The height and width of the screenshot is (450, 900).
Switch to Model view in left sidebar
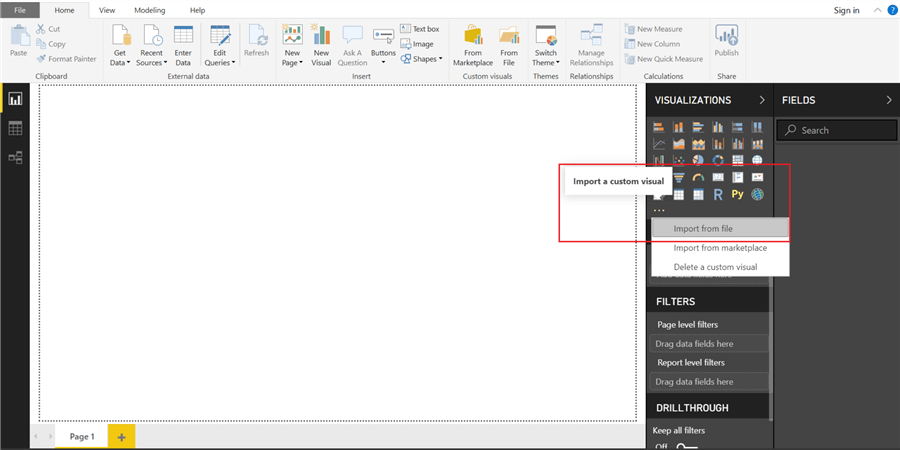(15, 157)
